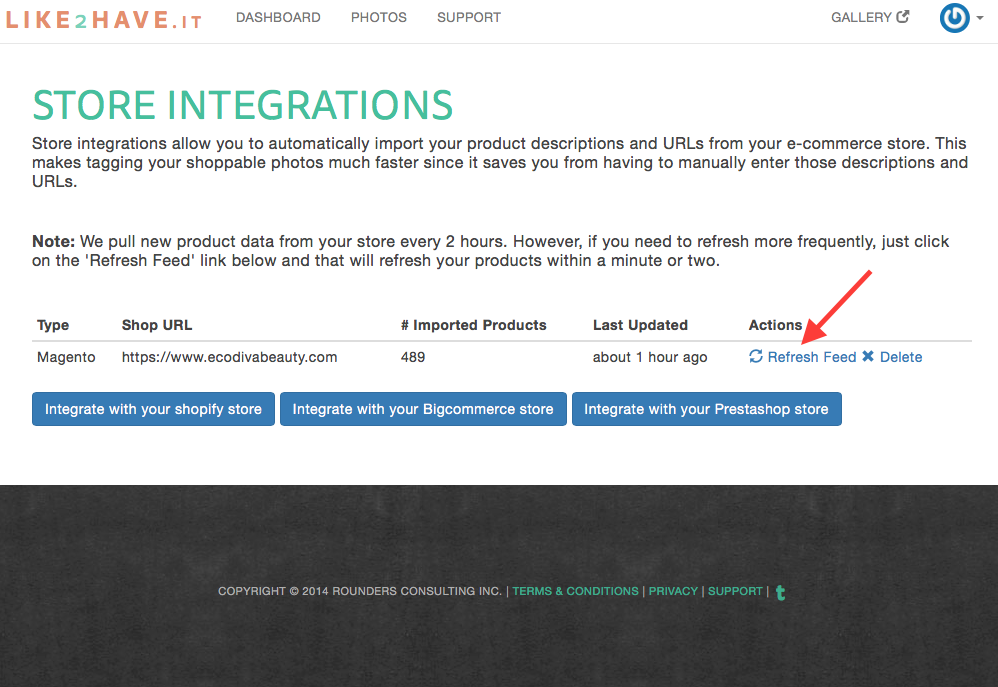
Task: Click the circular refresh arrows icon
Action: pyautogui.click(x=756, y=357)
